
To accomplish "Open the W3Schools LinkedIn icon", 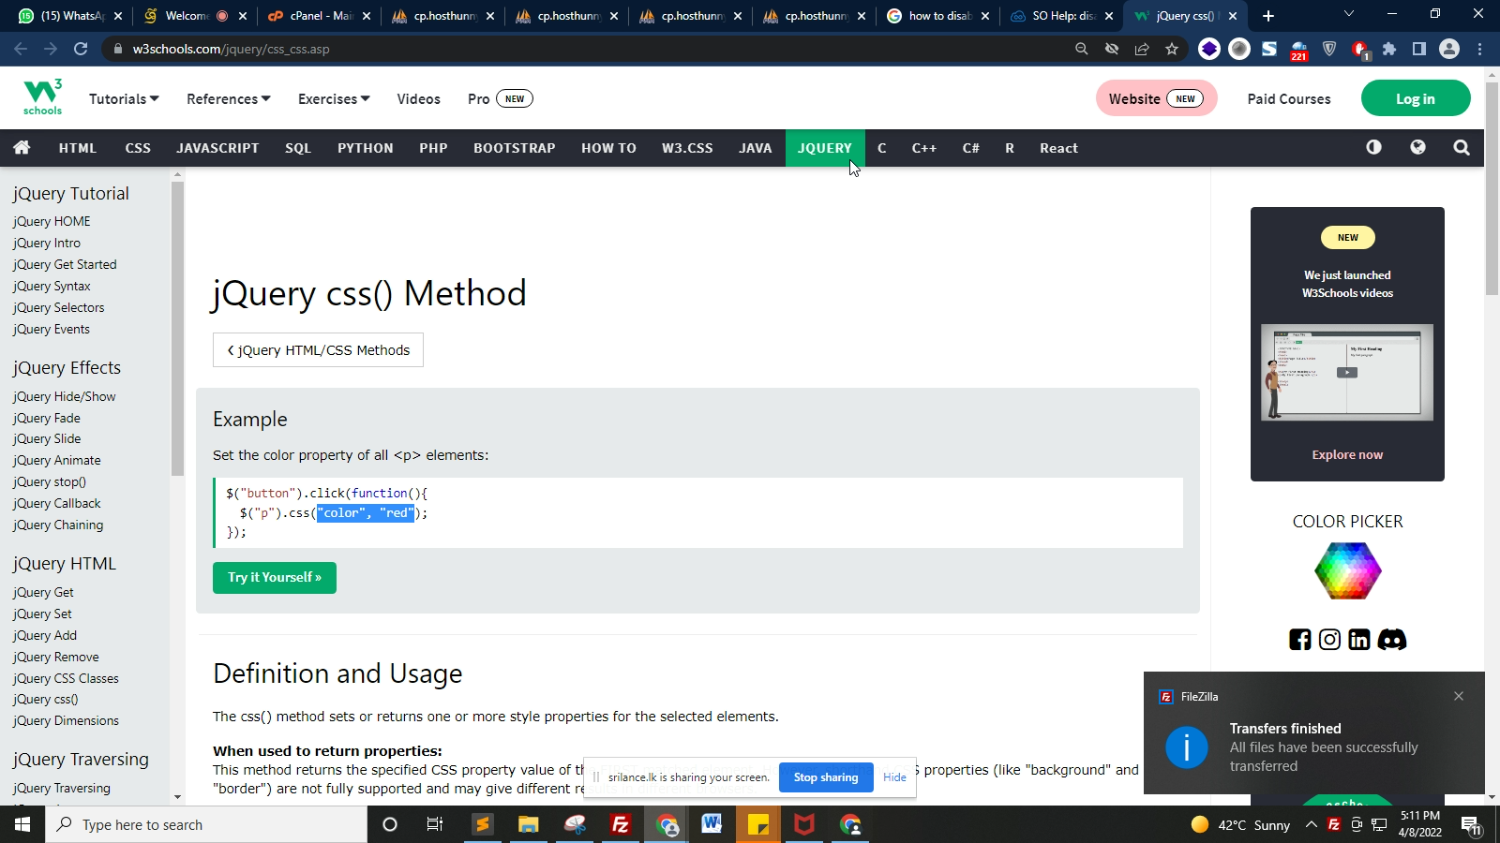I will coord(1359,640).
